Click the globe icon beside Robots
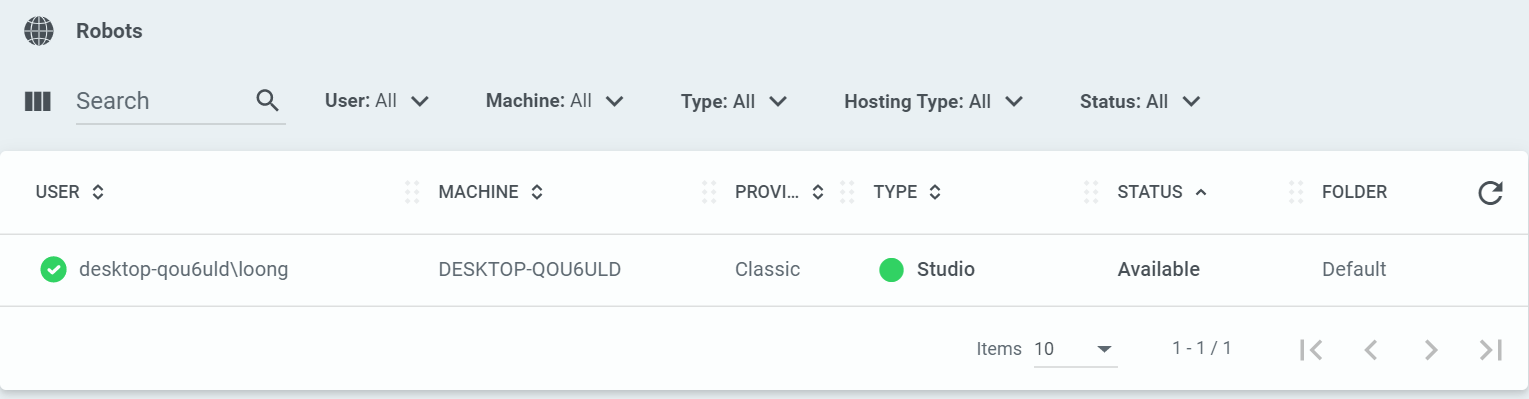The width and height of the screenshot is (1529, 399). [38, 31]
